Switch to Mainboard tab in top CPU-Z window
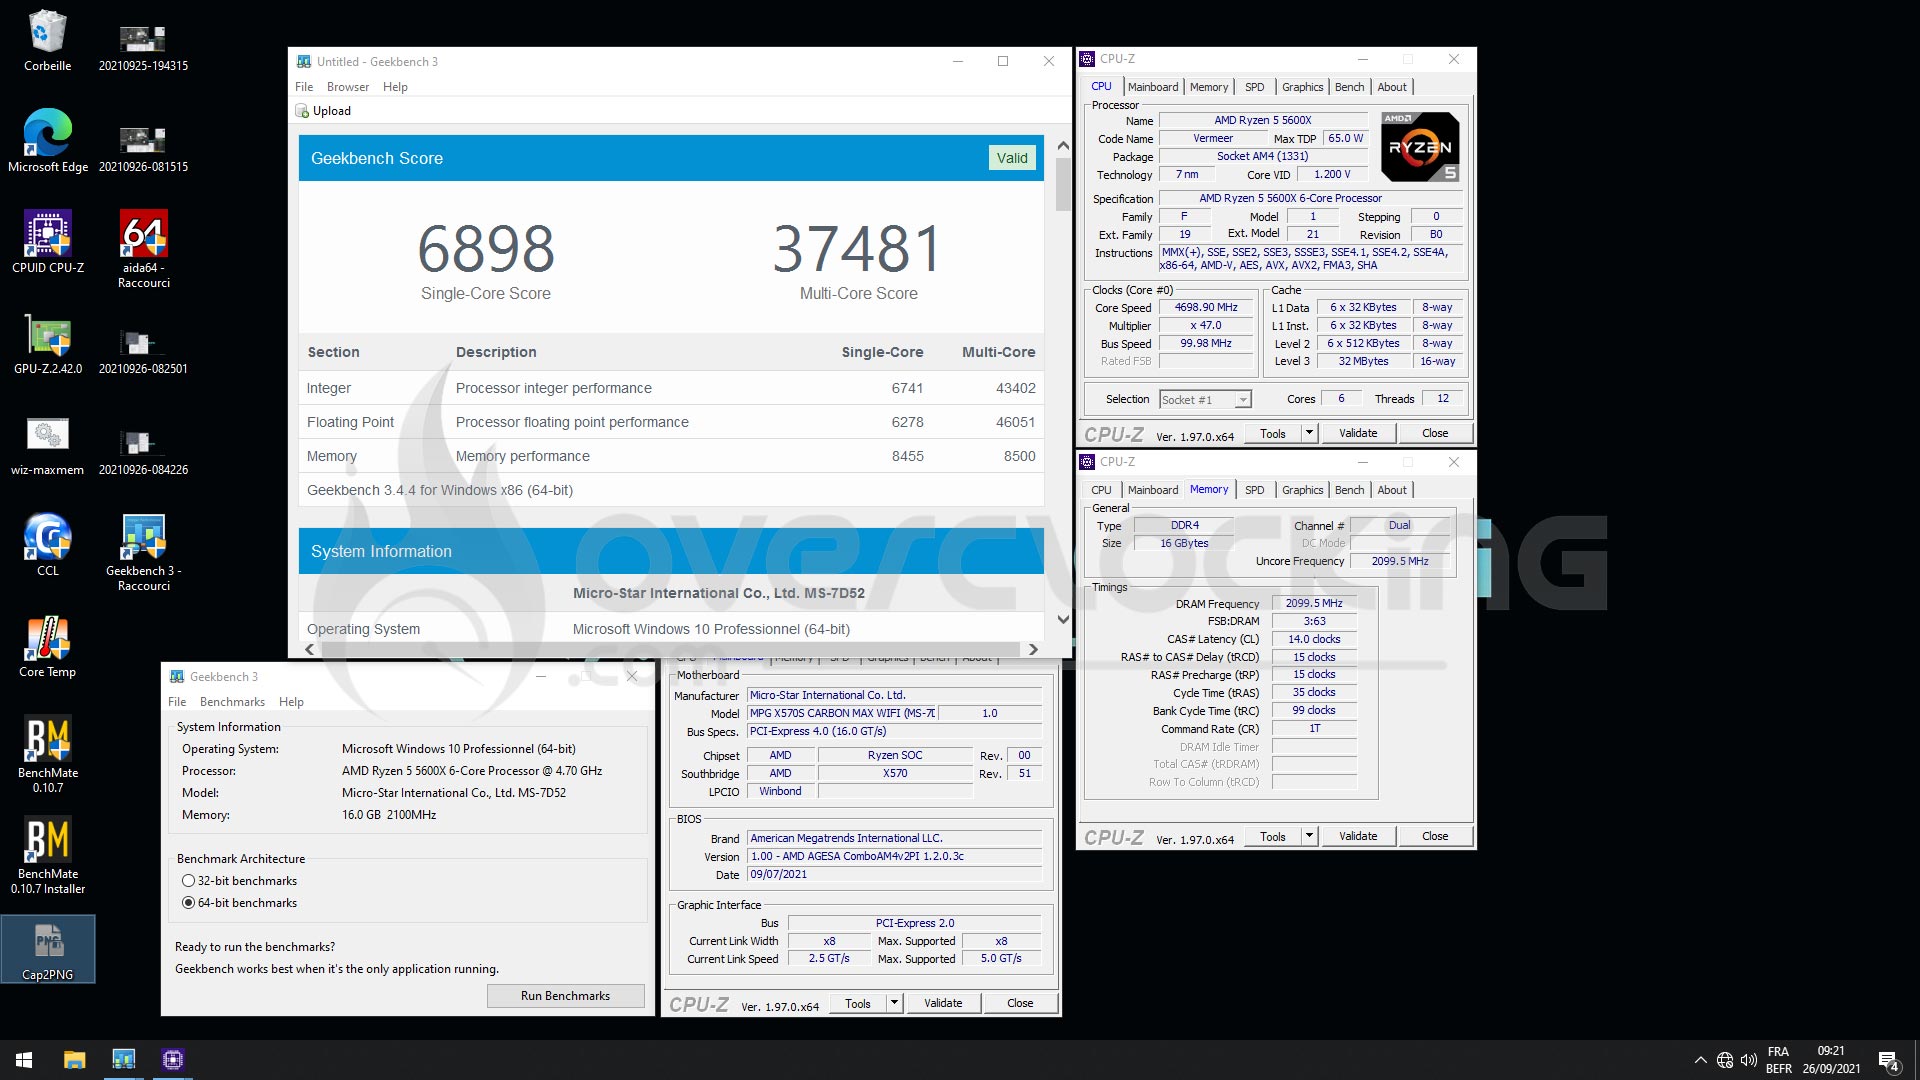 [x=1153, y=87]
